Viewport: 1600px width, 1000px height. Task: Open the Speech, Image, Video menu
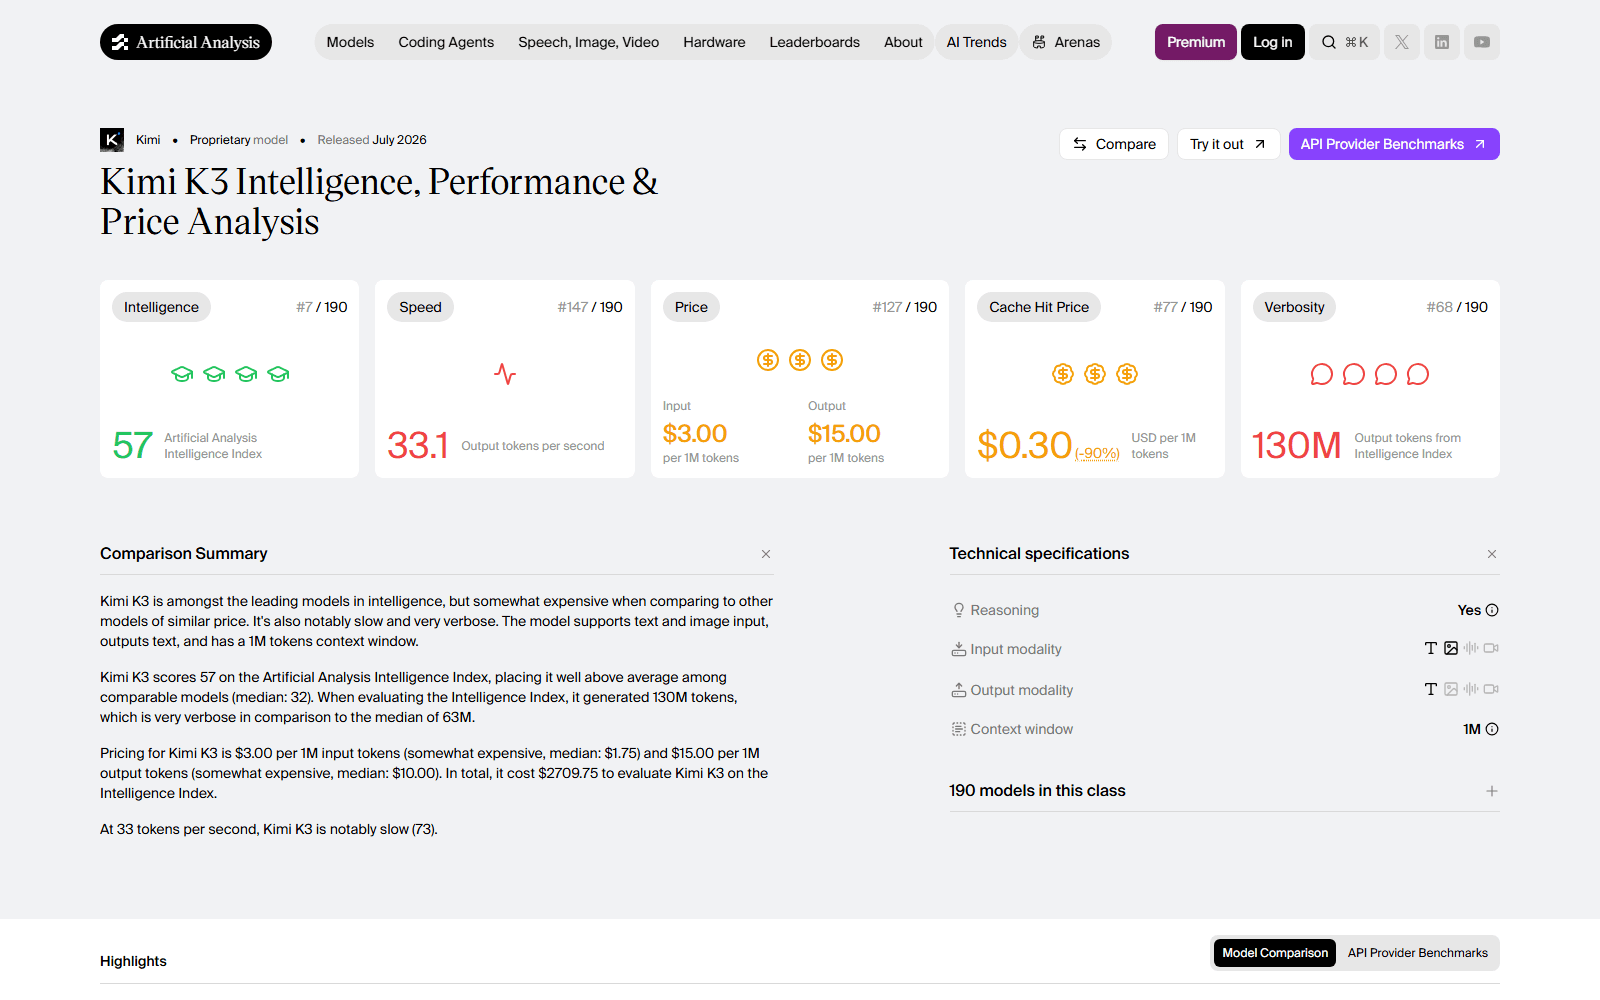point(589,42)
